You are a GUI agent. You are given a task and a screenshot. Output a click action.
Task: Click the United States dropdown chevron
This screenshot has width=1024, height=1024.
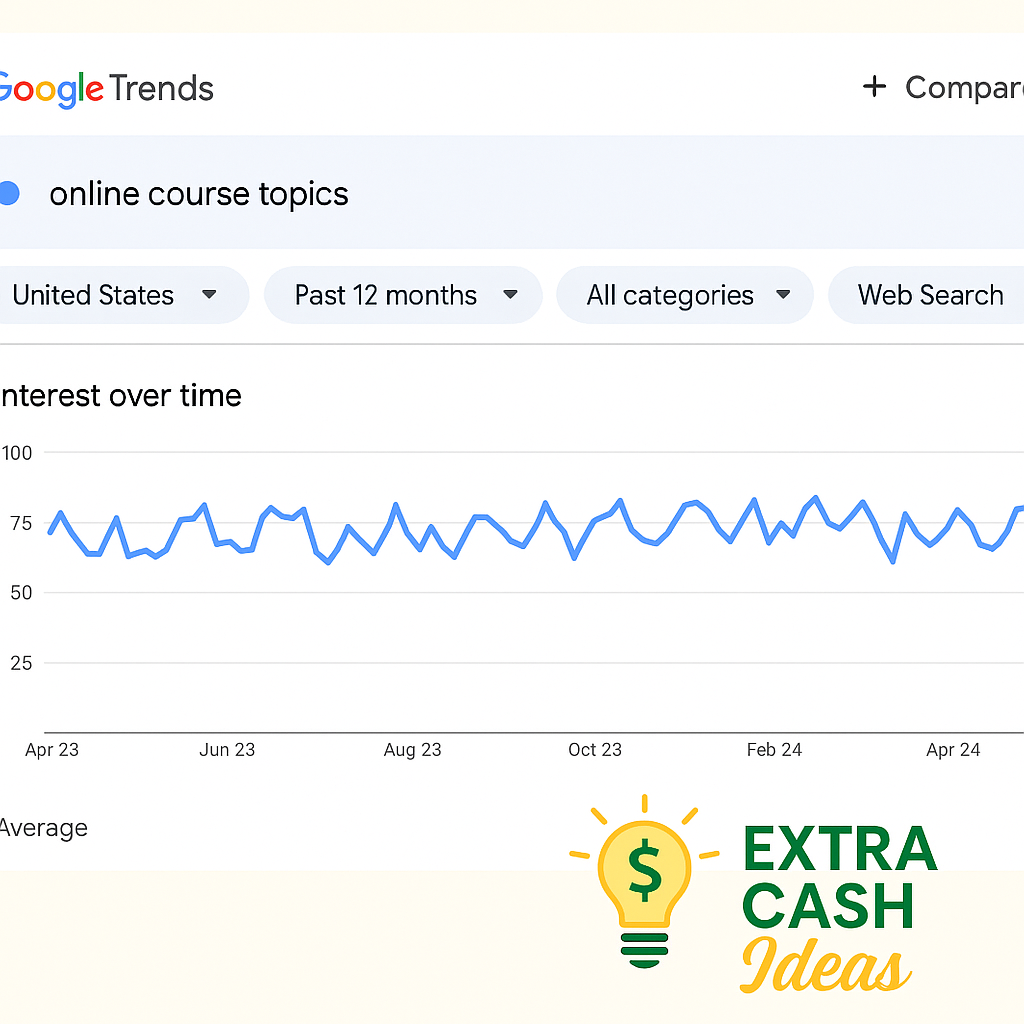(209, 295)
